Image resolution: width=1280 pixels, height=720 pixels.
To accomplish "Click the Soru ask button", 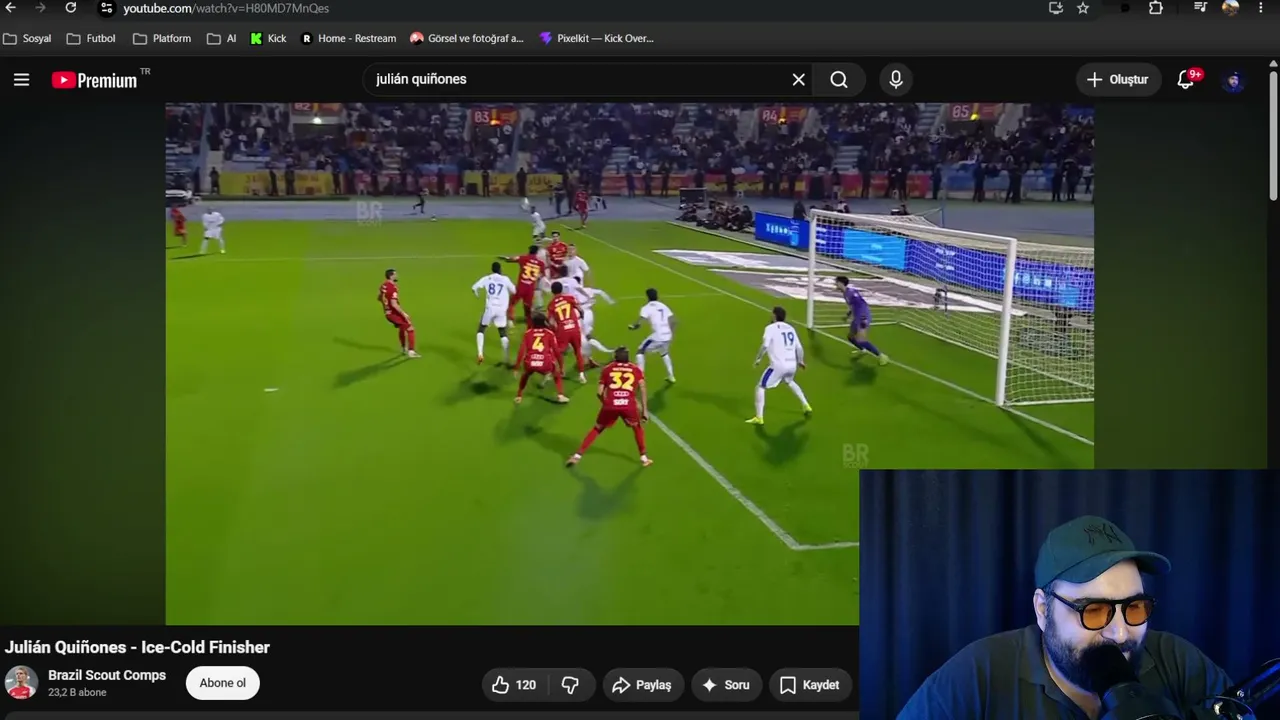I will 725,685.
